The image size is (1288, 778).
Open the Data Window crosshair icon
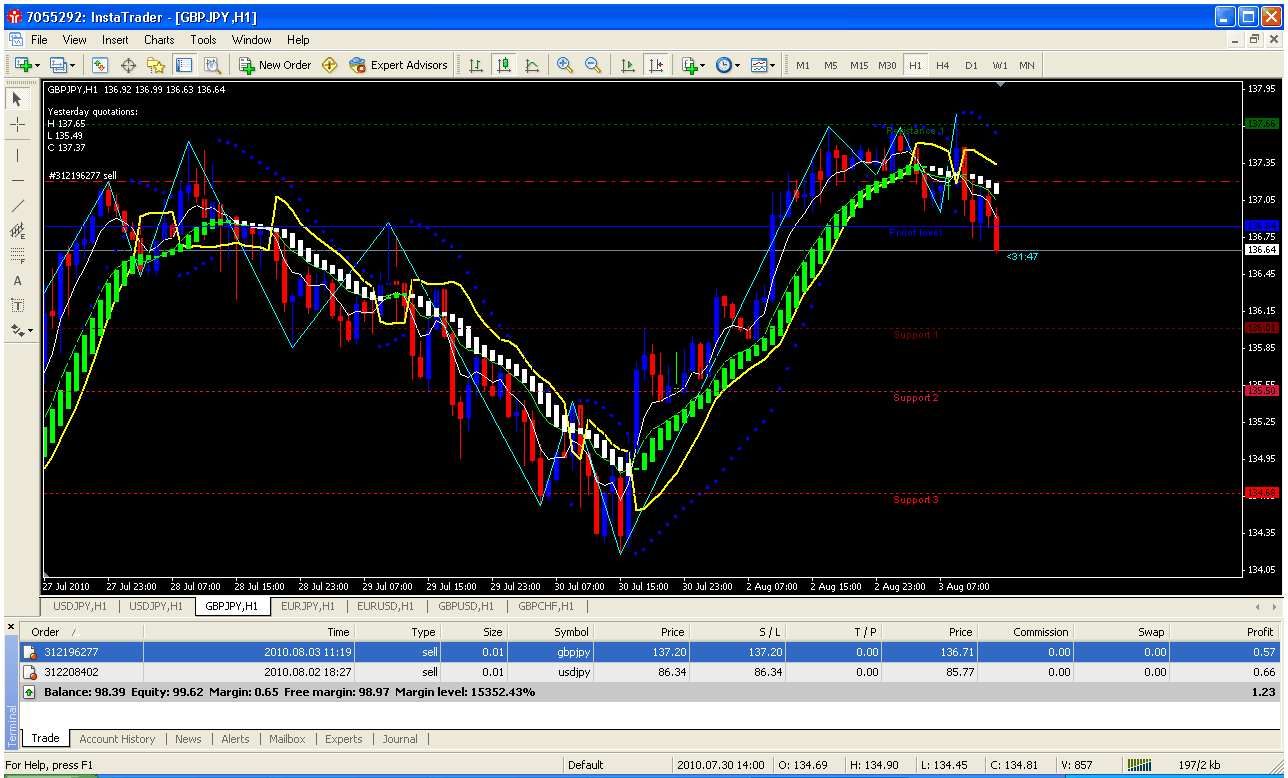pos(128,65)
